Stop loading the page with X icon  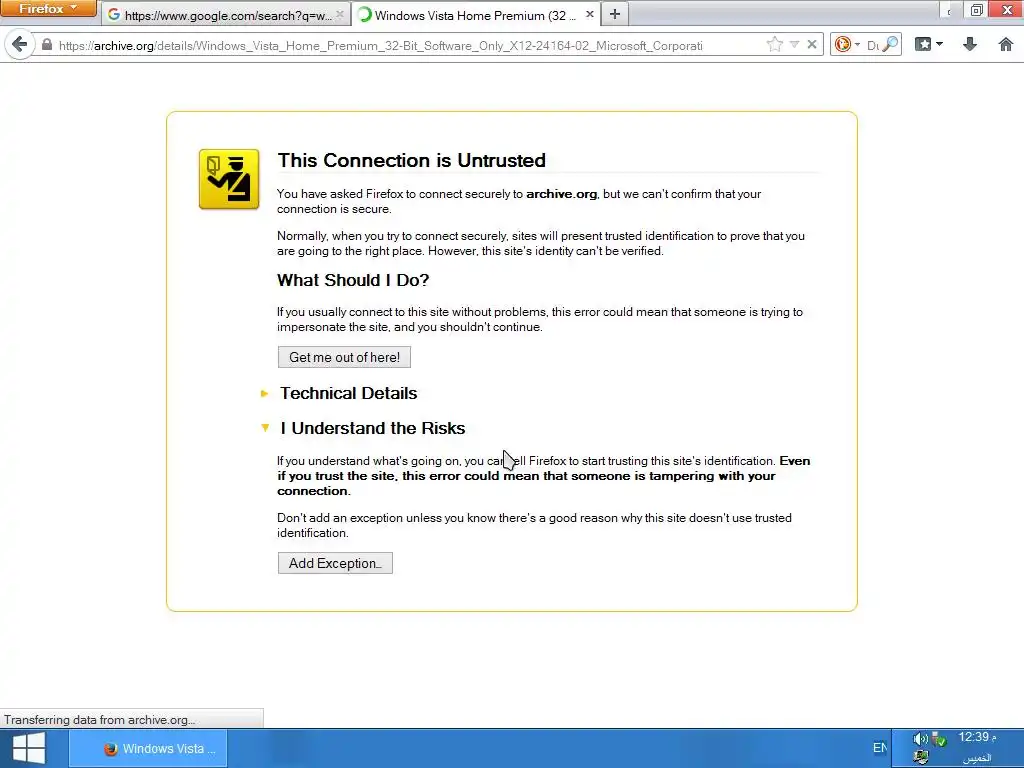(x=812, y=44)
